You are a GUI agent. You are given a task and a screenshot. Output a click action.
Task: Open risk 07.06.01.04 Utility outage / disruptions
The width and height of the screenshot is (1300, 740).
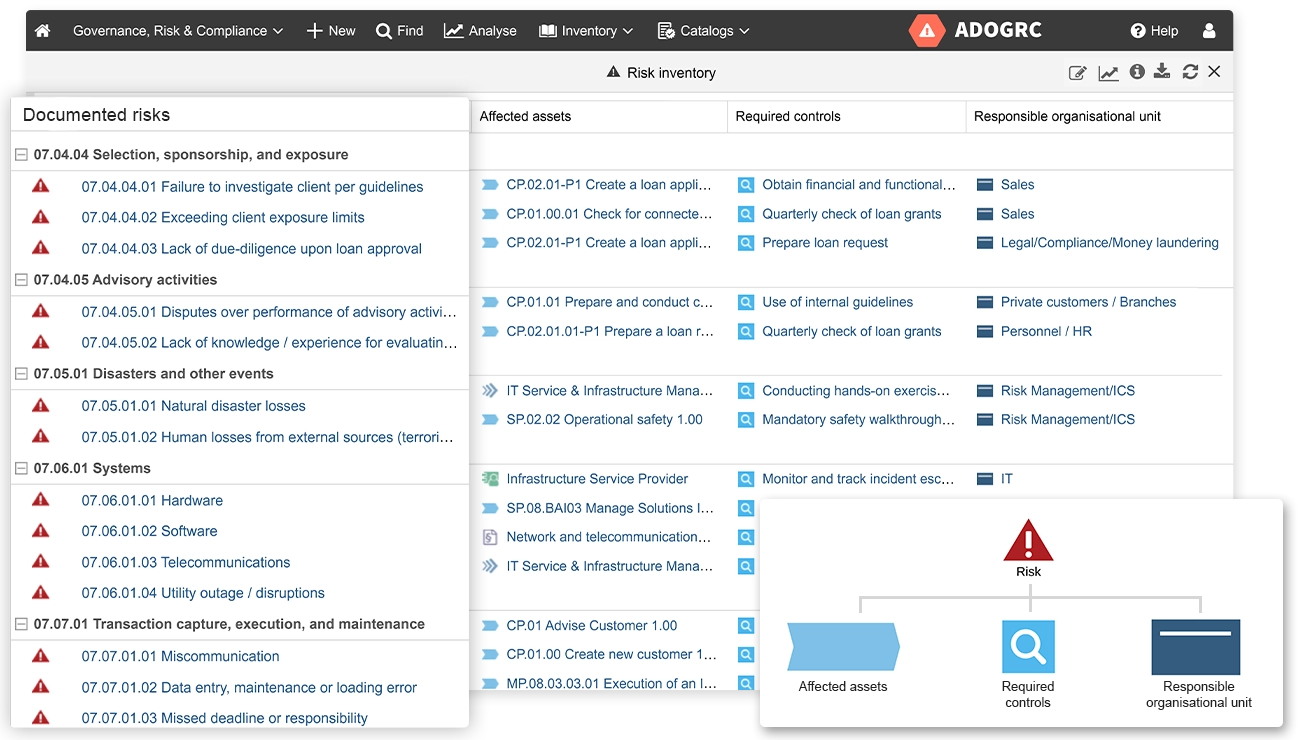tap(203, 592)
